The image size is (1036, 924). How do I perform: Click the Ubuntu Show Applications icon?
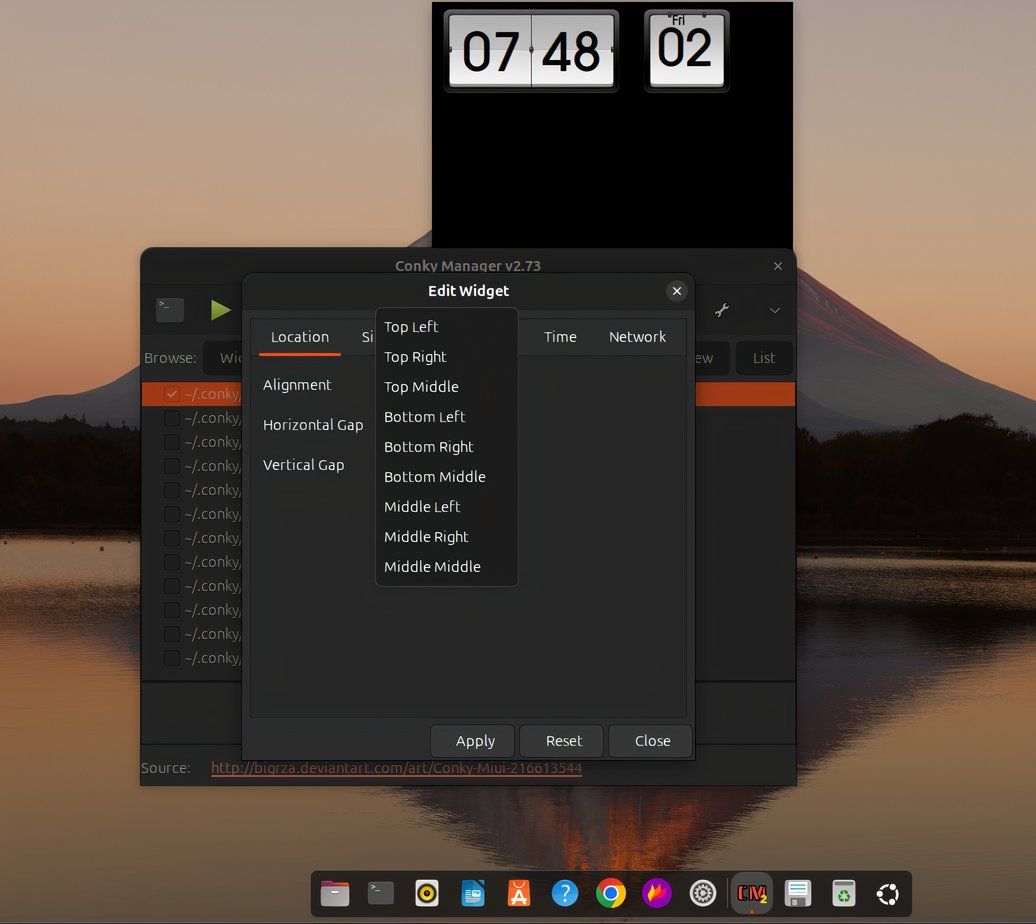(x=887, y=893)
